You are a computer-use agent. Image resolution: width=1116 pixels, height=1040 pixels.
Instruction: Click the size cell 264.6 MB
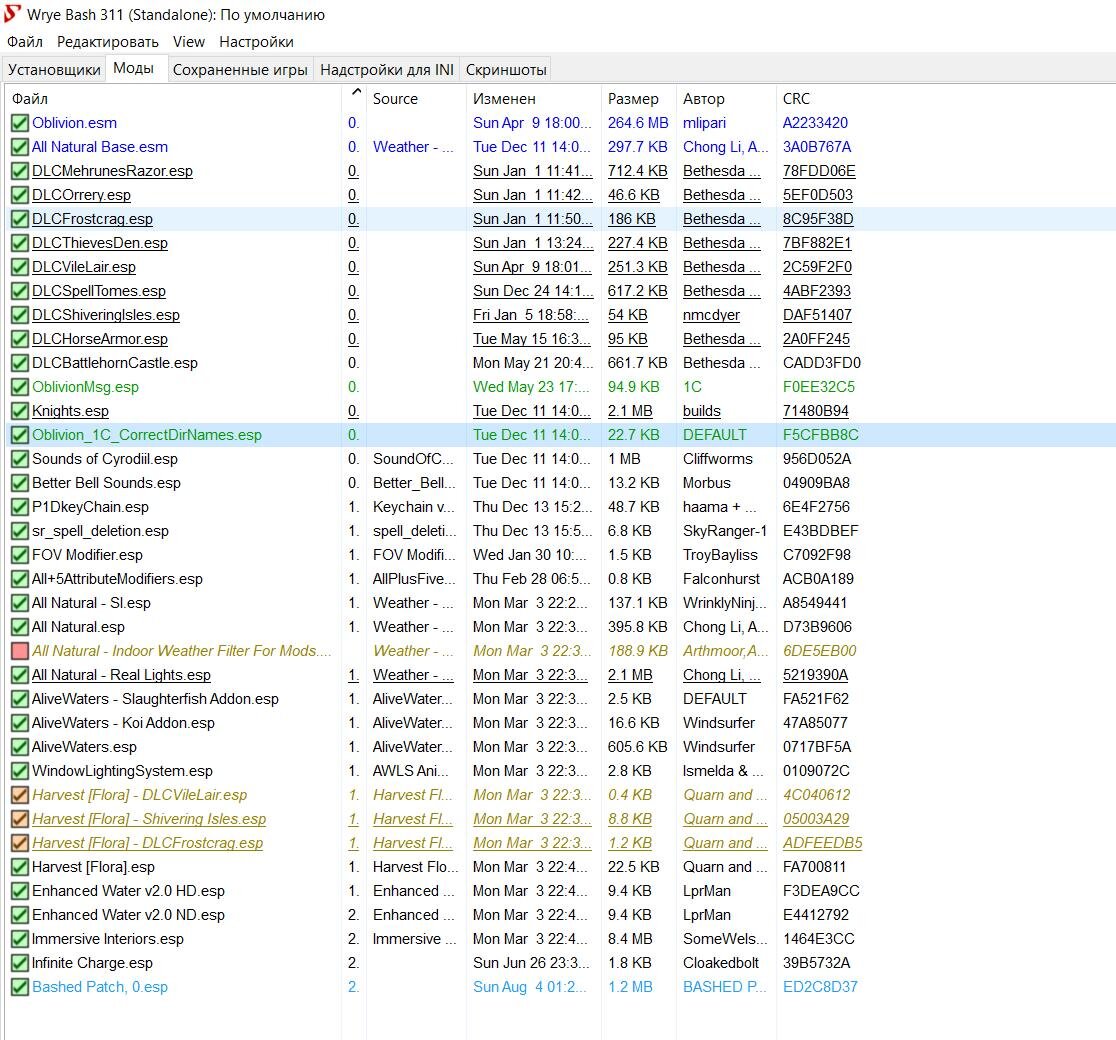(x=638, y=123)
